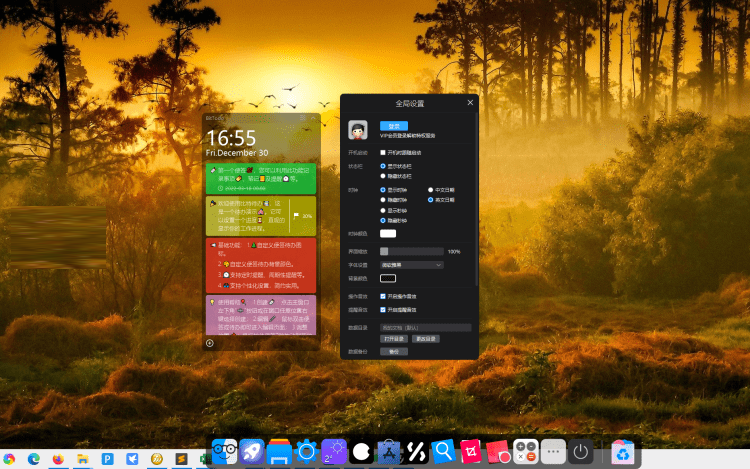
Task: Click the settings dialog vertical scrollbar
Action: click(x=476, y=201)
